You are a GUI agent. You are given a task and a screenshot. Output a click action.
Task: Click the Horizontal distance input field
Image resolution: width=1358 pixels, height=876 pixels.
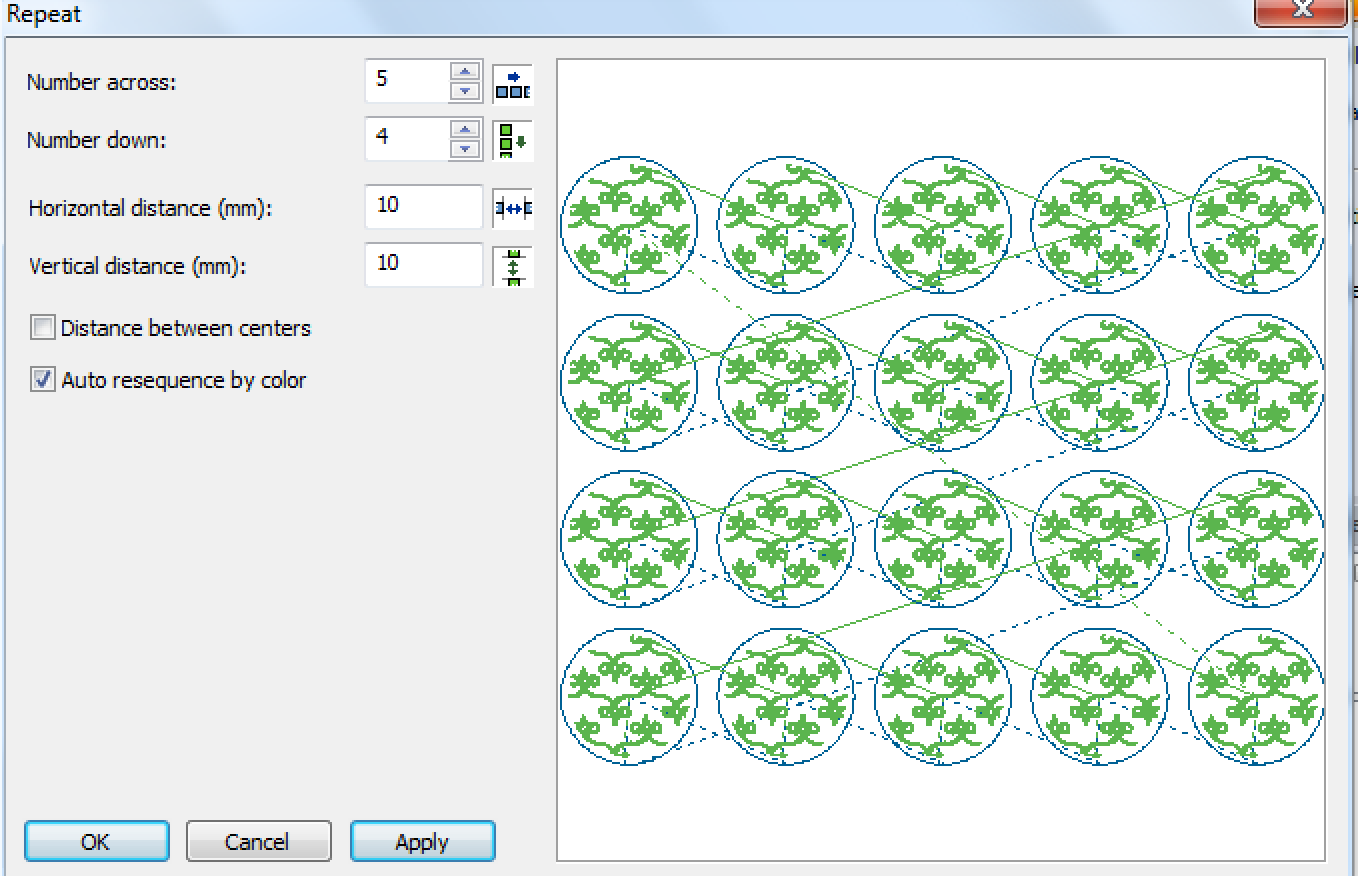tap(424, 207)
